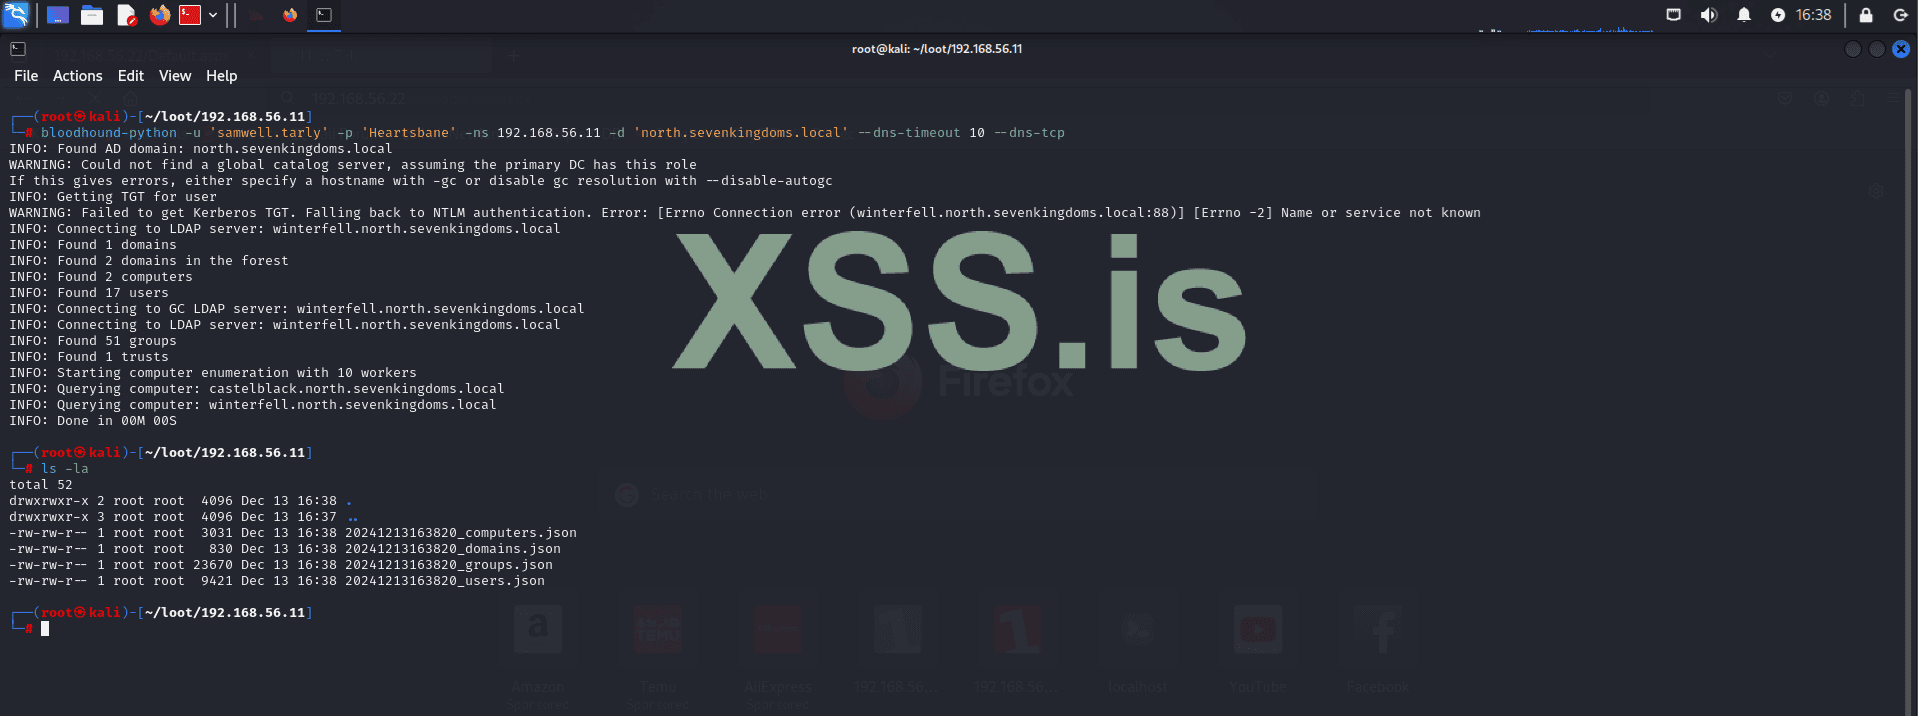Image resolution: width=1918 pixels, height=716 pixels.
Task: Click the Show Desktop panel icon
Action: (x=58, y=15)
